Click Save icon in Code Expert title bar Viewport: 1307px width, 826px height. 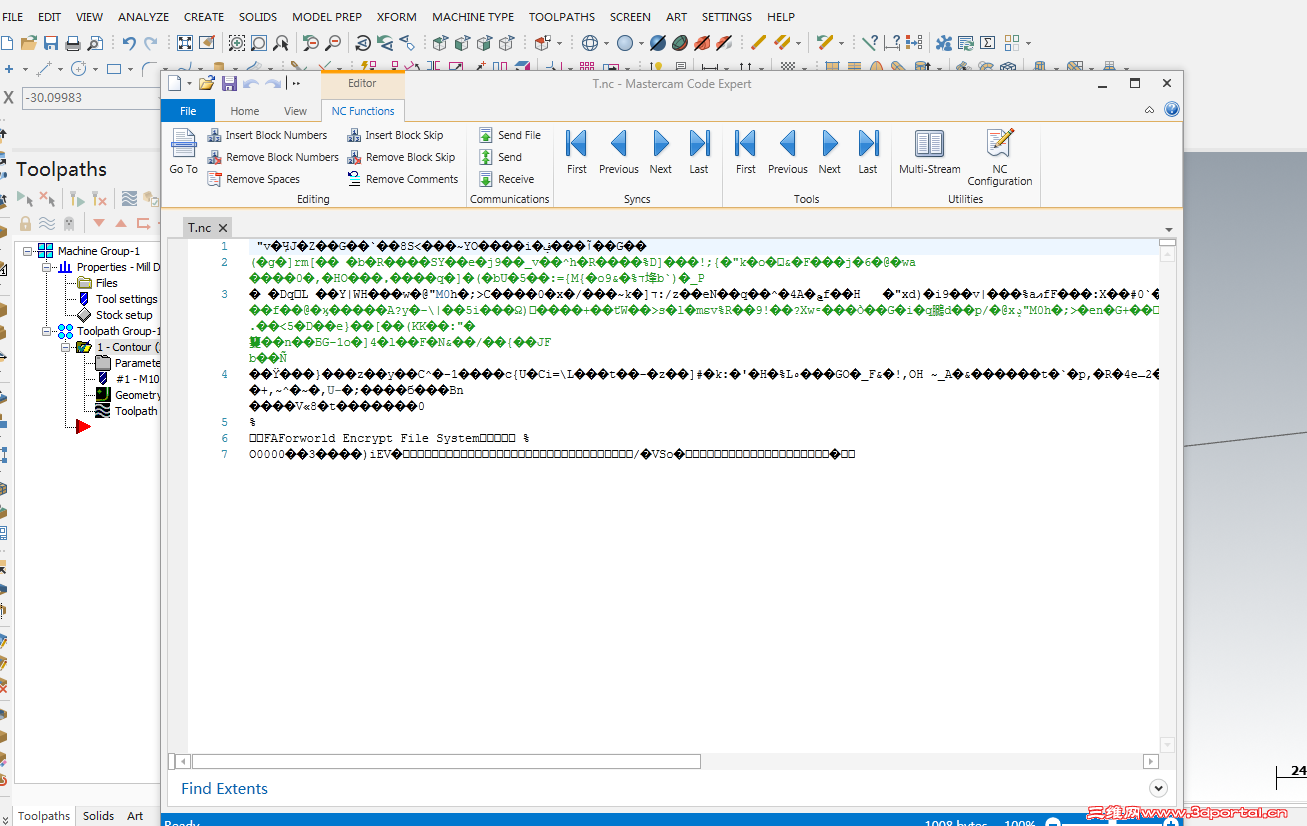(x=229, y=84)
